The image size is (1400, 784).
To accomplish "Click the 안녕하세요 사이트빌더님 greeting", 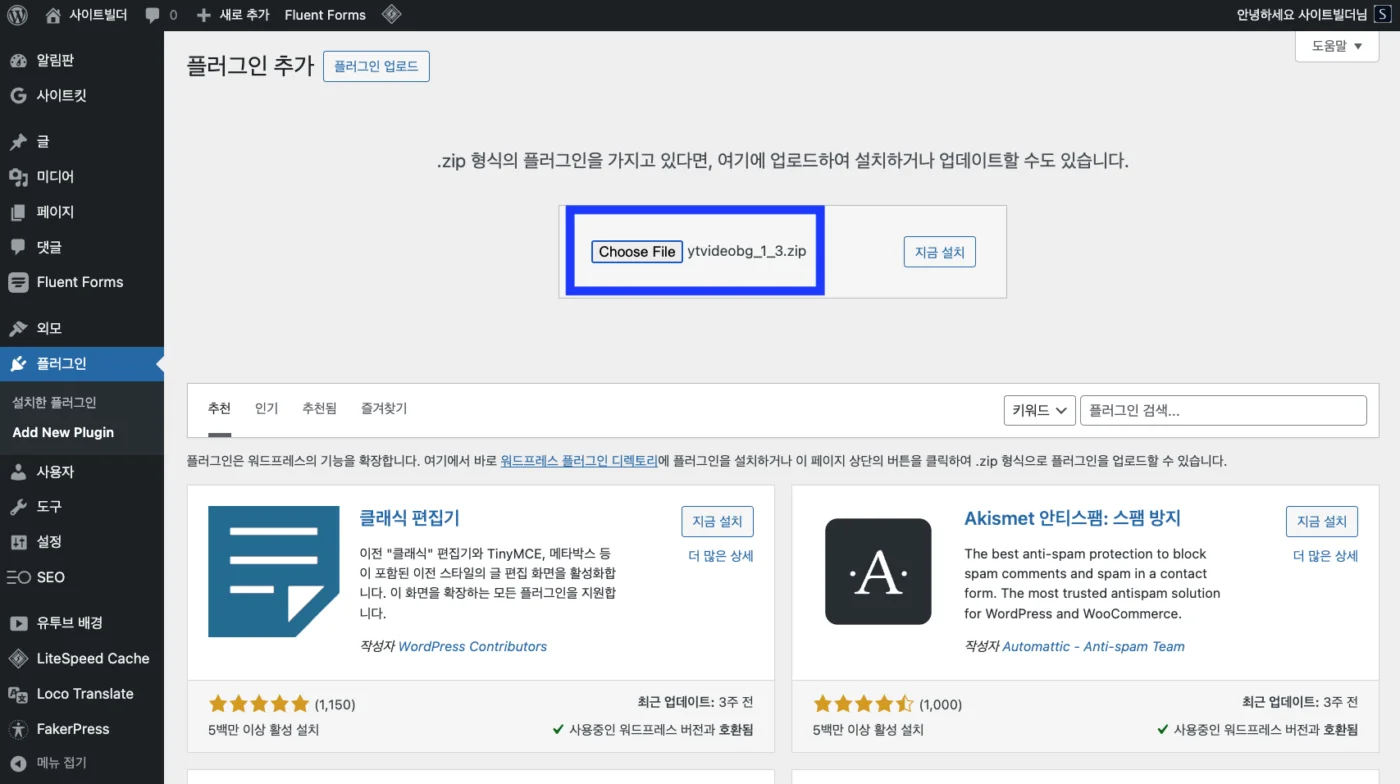I will [x=1301, y=15].
